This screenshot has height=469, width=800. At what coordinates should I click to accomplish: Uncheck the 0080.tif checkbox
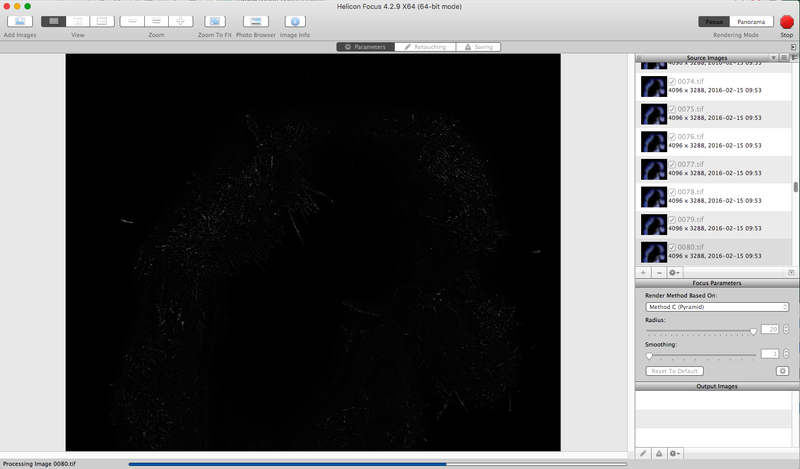[672, 247]
